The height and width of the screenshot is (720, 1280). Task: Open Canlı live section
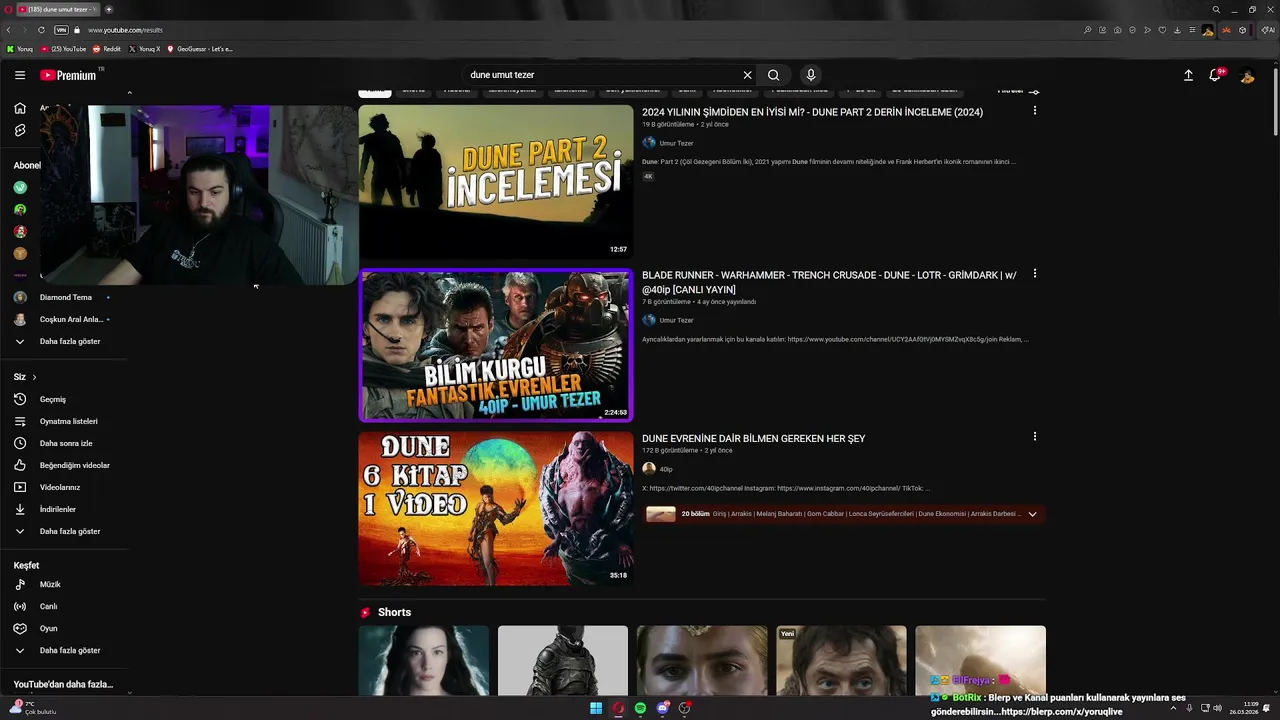click(48, 606)
